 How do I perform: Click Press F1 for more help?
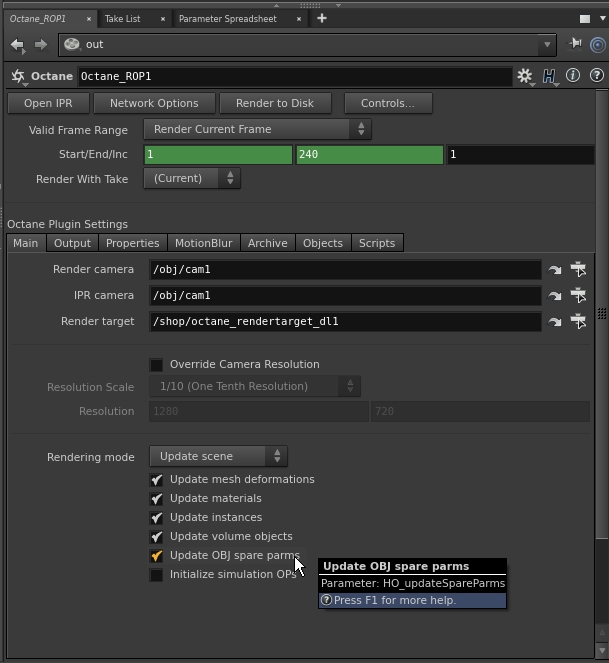412,600
